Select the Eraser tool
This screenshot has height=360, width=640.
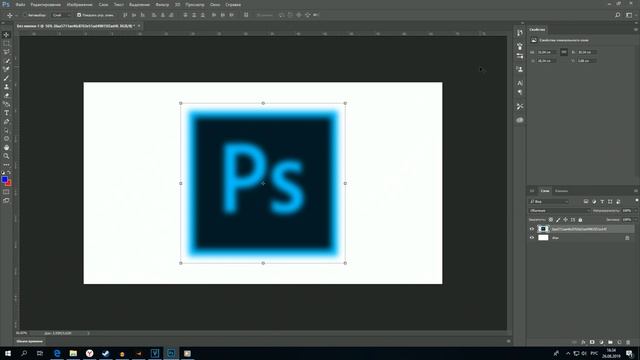coord(7,96)
